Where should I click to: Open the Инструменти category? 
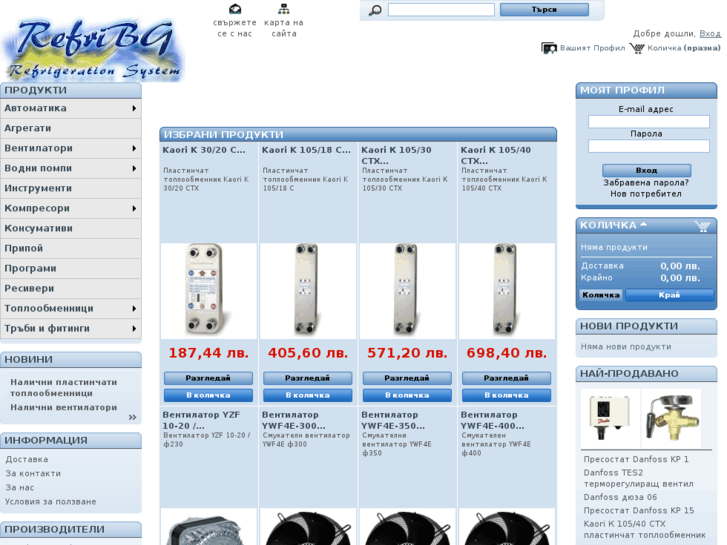coord(71,188)
